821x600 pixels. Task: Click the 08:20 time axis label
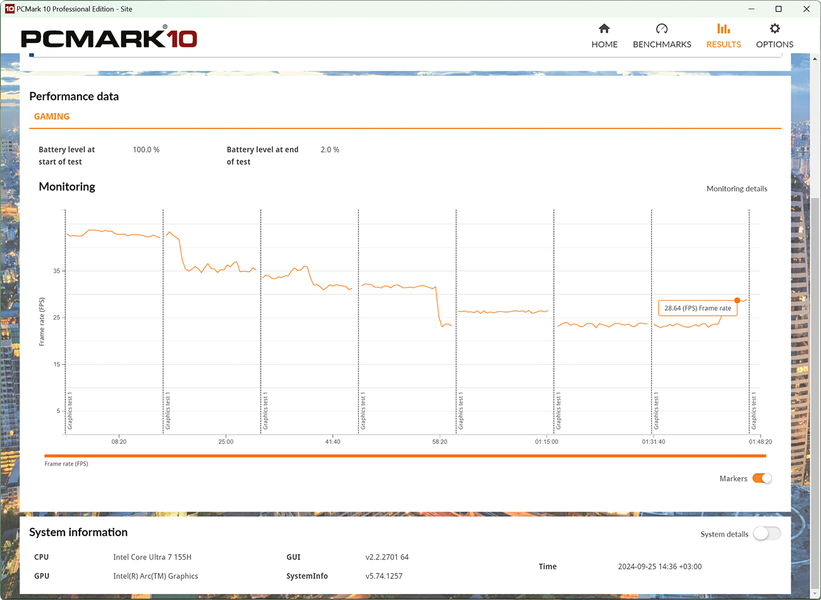pos(119,442)
